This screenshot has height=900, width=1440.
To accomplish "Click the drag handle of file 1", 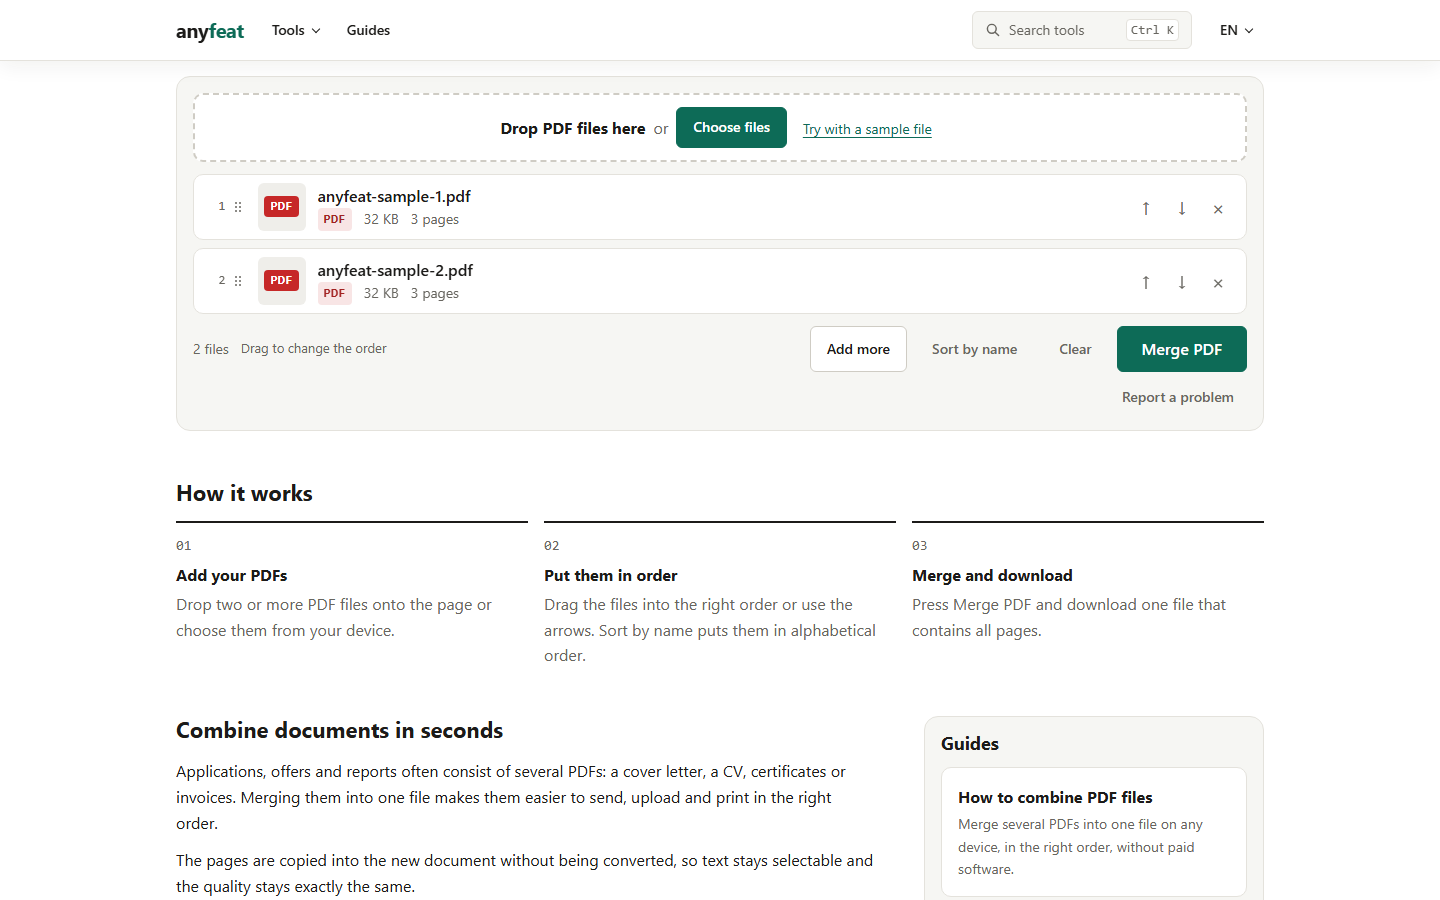I will (238, 207).
